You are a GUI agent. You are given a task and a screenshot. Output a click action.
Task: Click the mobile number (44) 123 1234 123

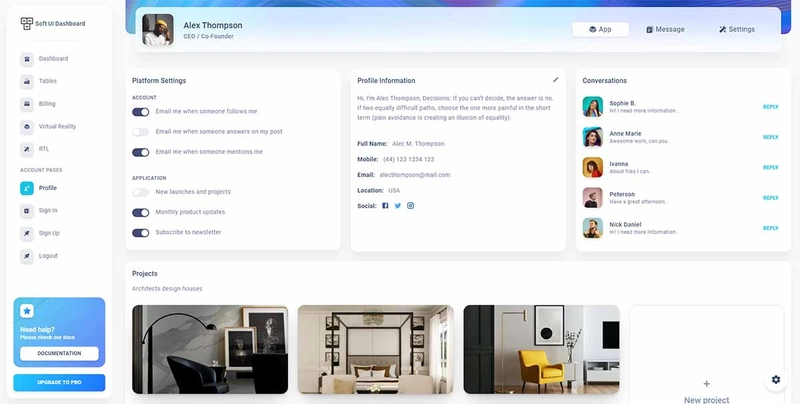point(409,160)
